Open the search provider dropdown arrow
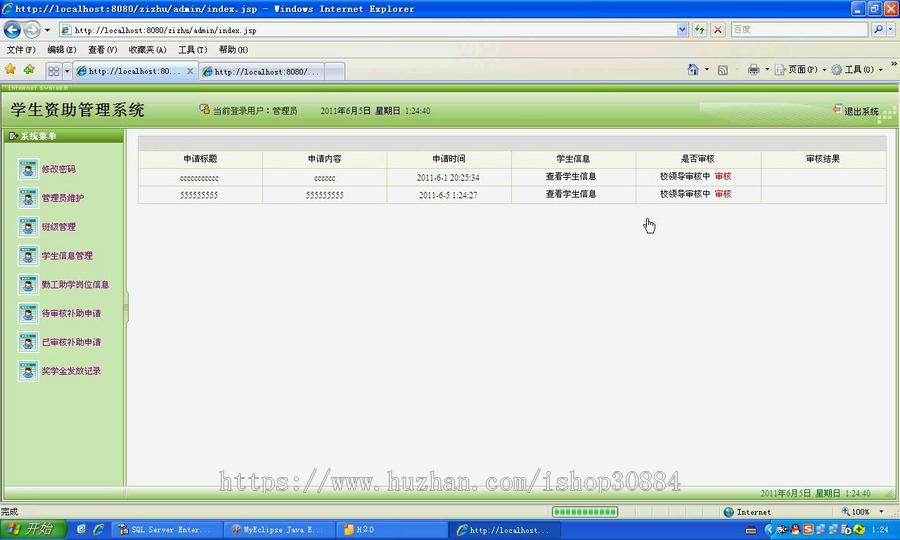This screenshot has width=900, height=540. (x=890, y=29)
